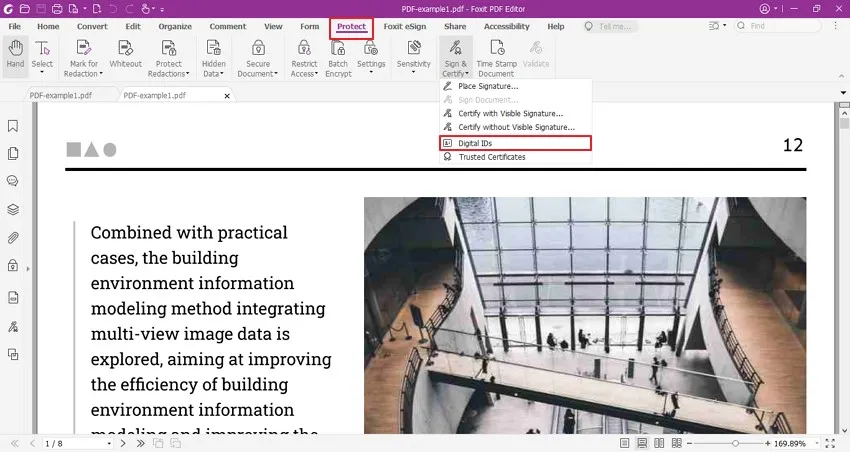Enable single page view mode
The height and width of the screenshot is (452, 850).
(x=624, y=443)
